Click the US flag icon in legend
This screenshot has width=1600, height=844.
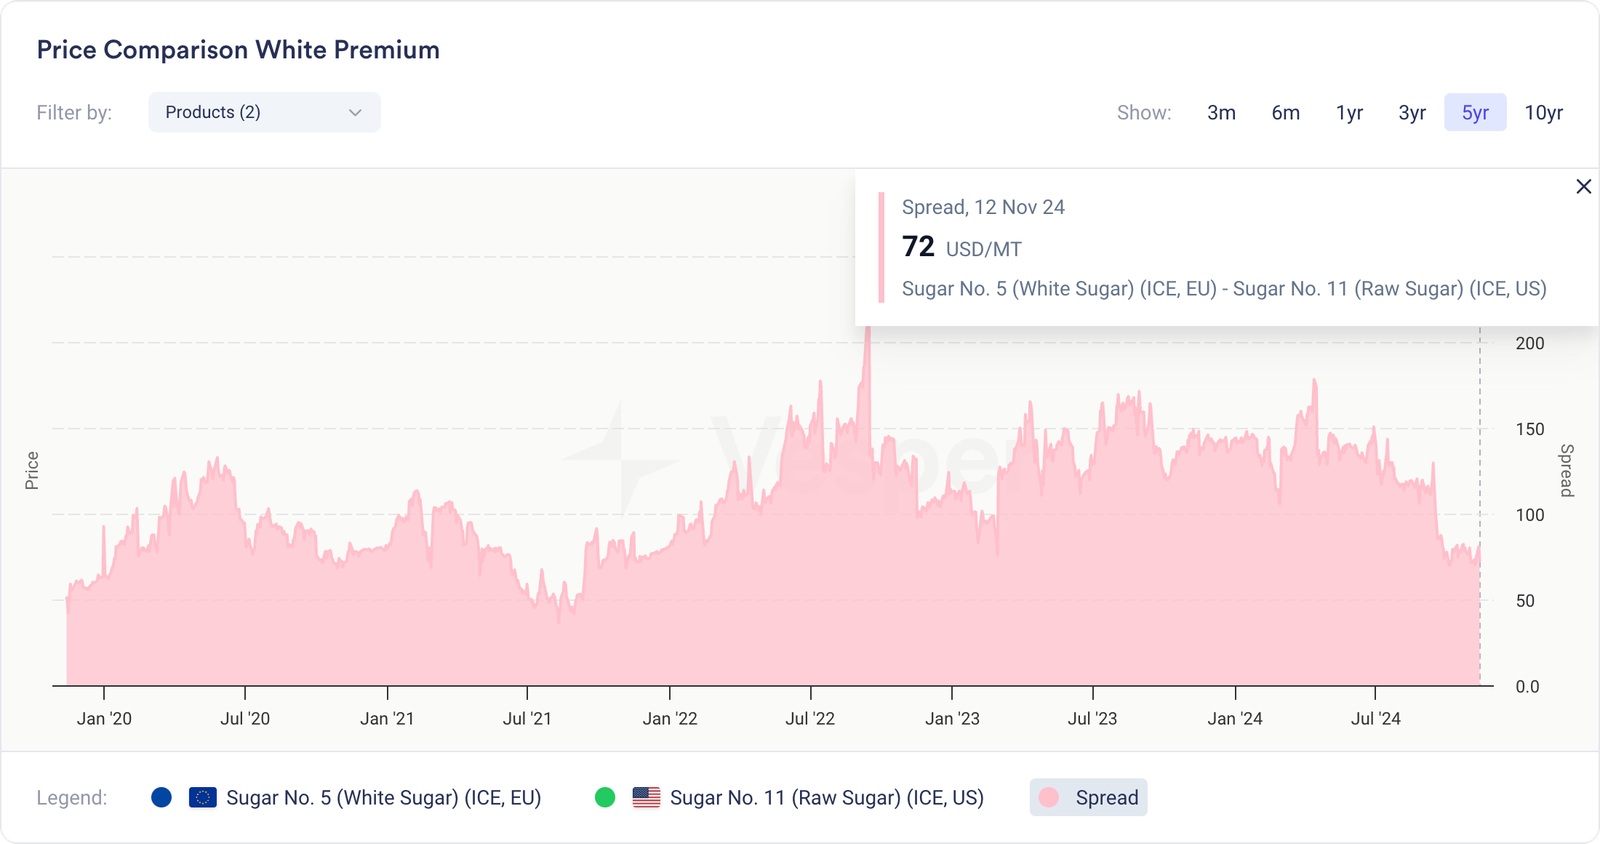tap(646, 798)
